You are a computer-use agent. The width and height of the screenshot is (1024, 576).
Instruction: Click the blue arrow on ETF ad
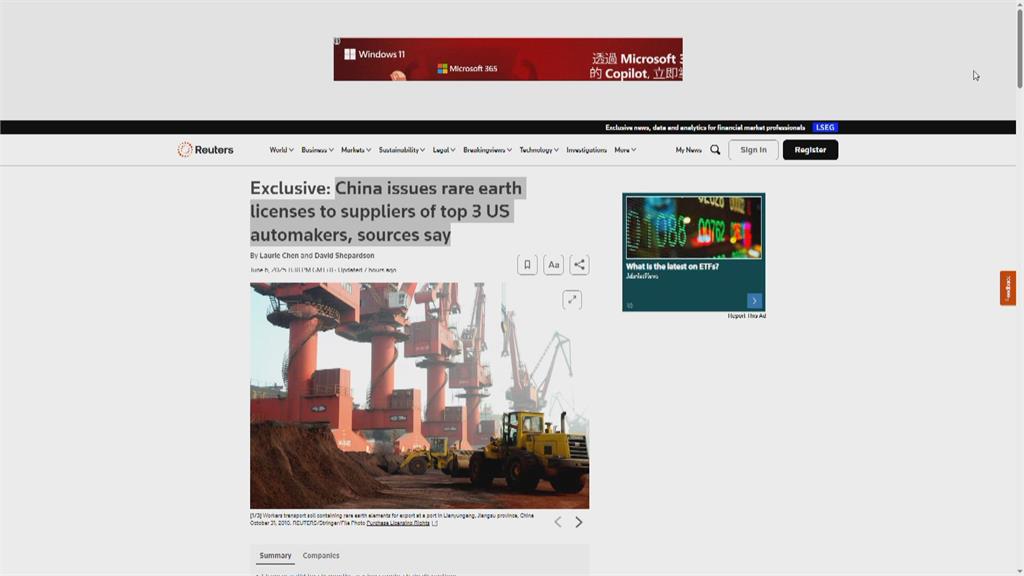pos(754,301)
